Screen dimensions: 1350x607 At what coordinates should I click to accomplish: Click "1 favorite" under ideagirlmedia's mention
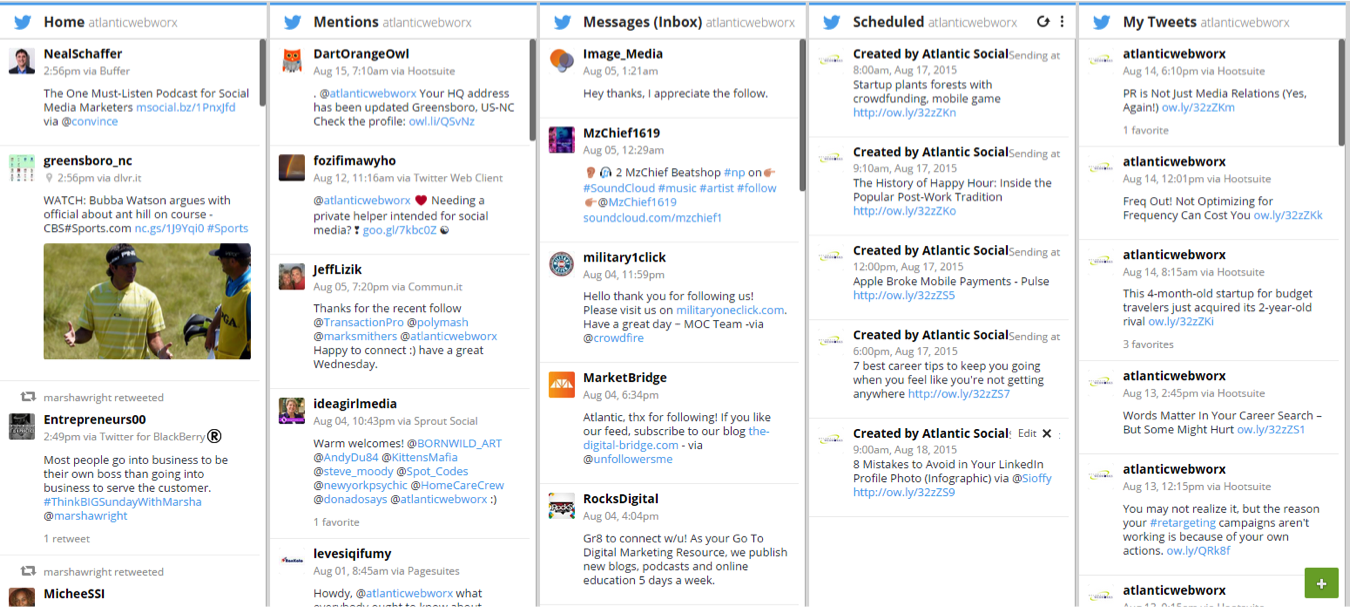click(336, 522)
